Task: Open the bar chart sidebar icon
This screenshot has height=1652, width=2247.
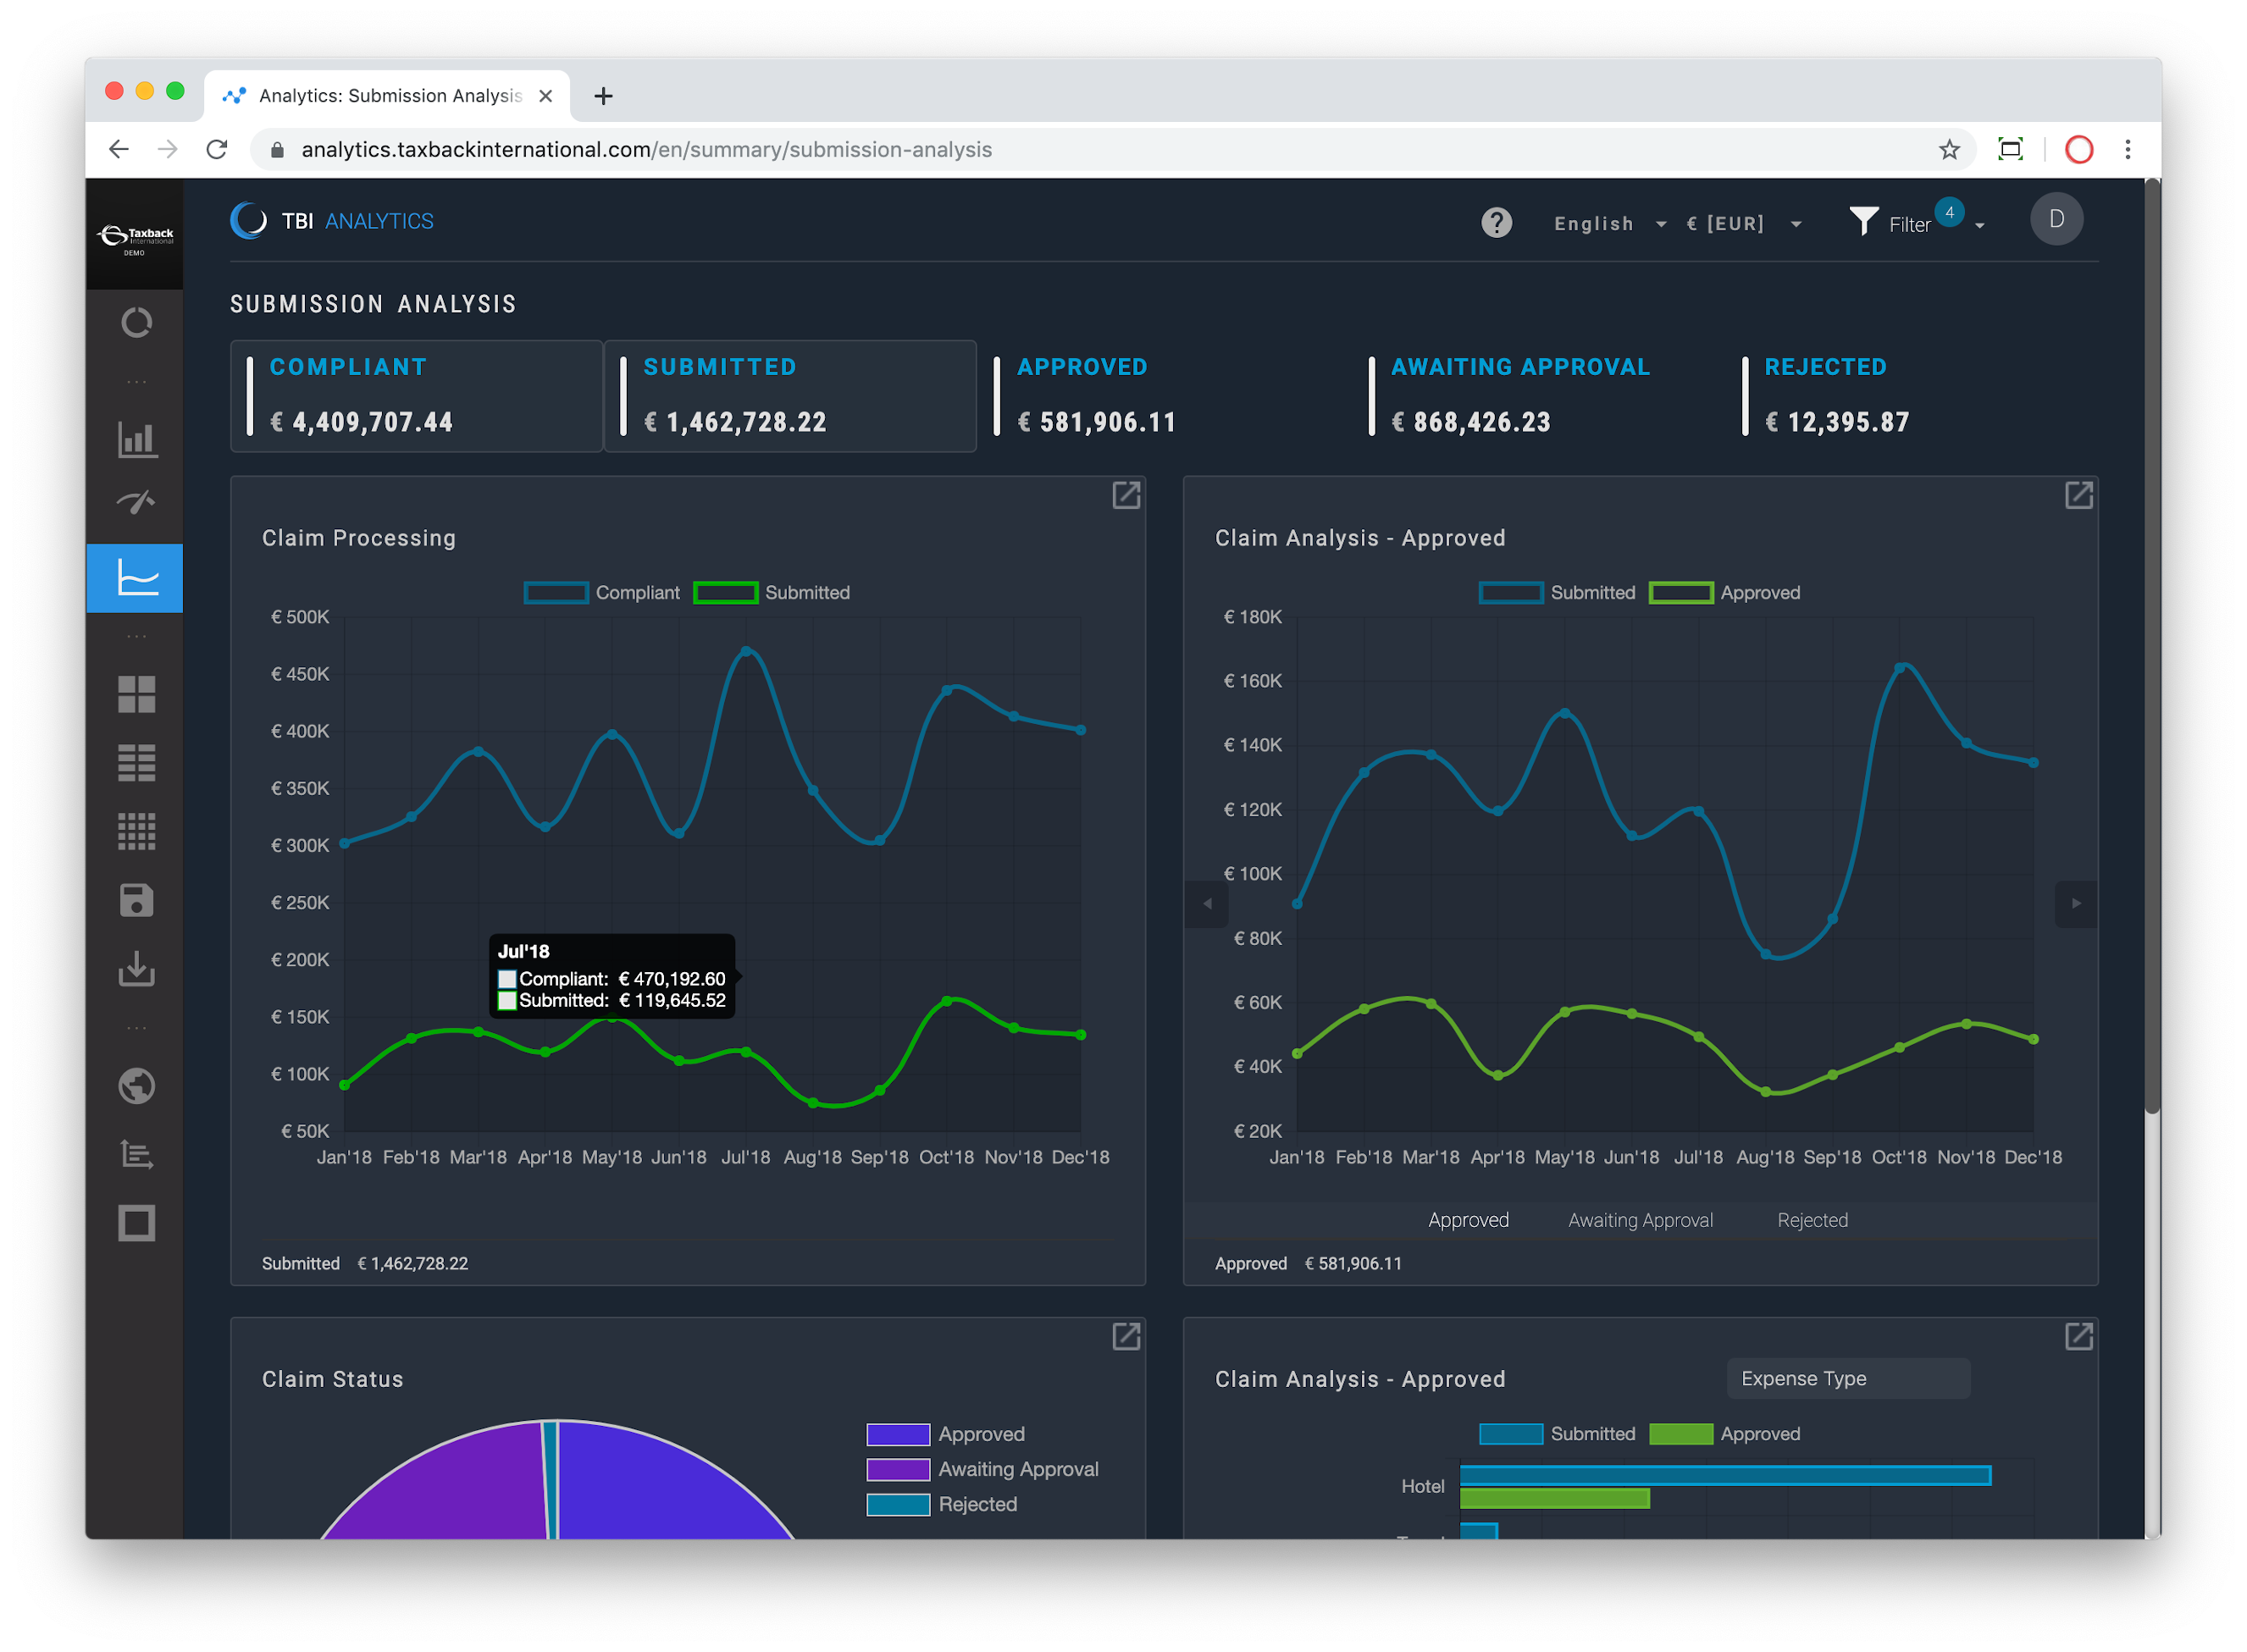Action: point(136,439)
